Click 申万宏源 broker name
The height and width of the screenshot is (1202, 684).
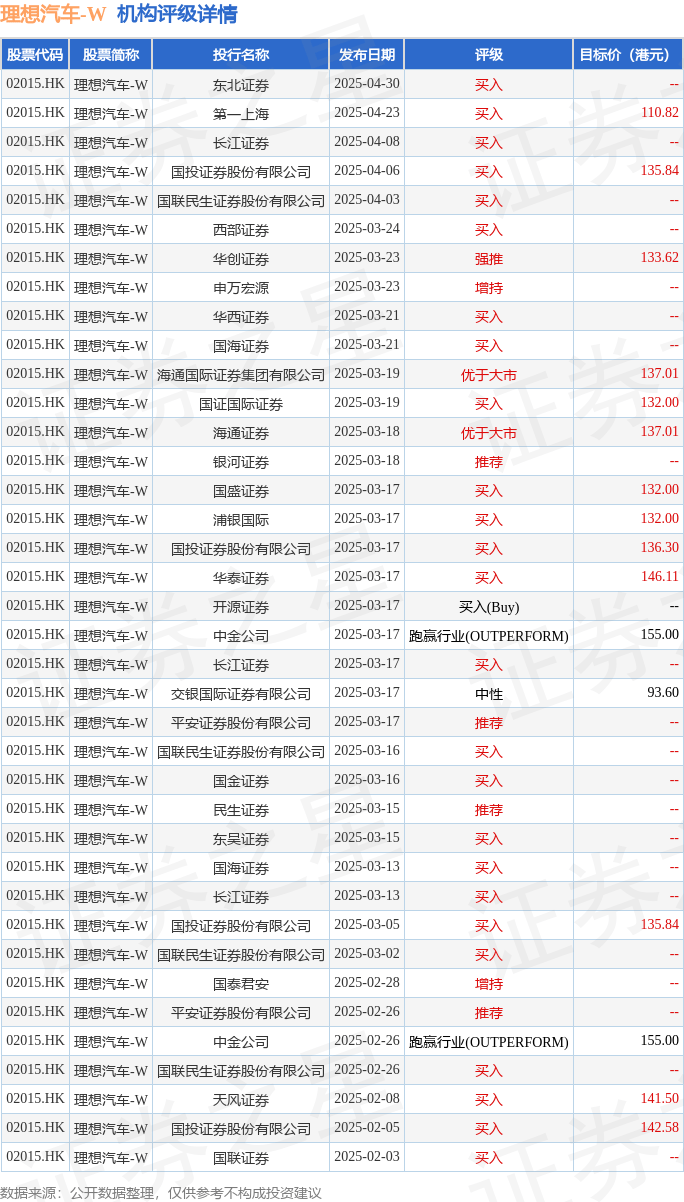pos(241,288)
